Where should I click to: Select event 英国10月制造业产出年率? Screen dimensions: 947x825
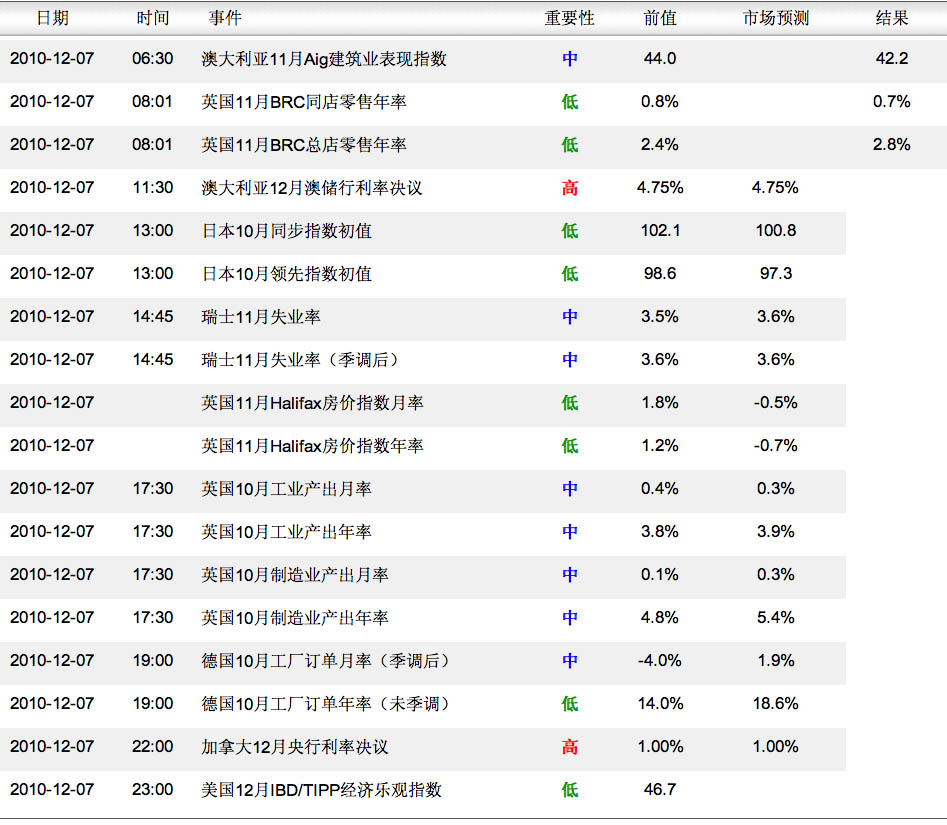pos(295,618)
